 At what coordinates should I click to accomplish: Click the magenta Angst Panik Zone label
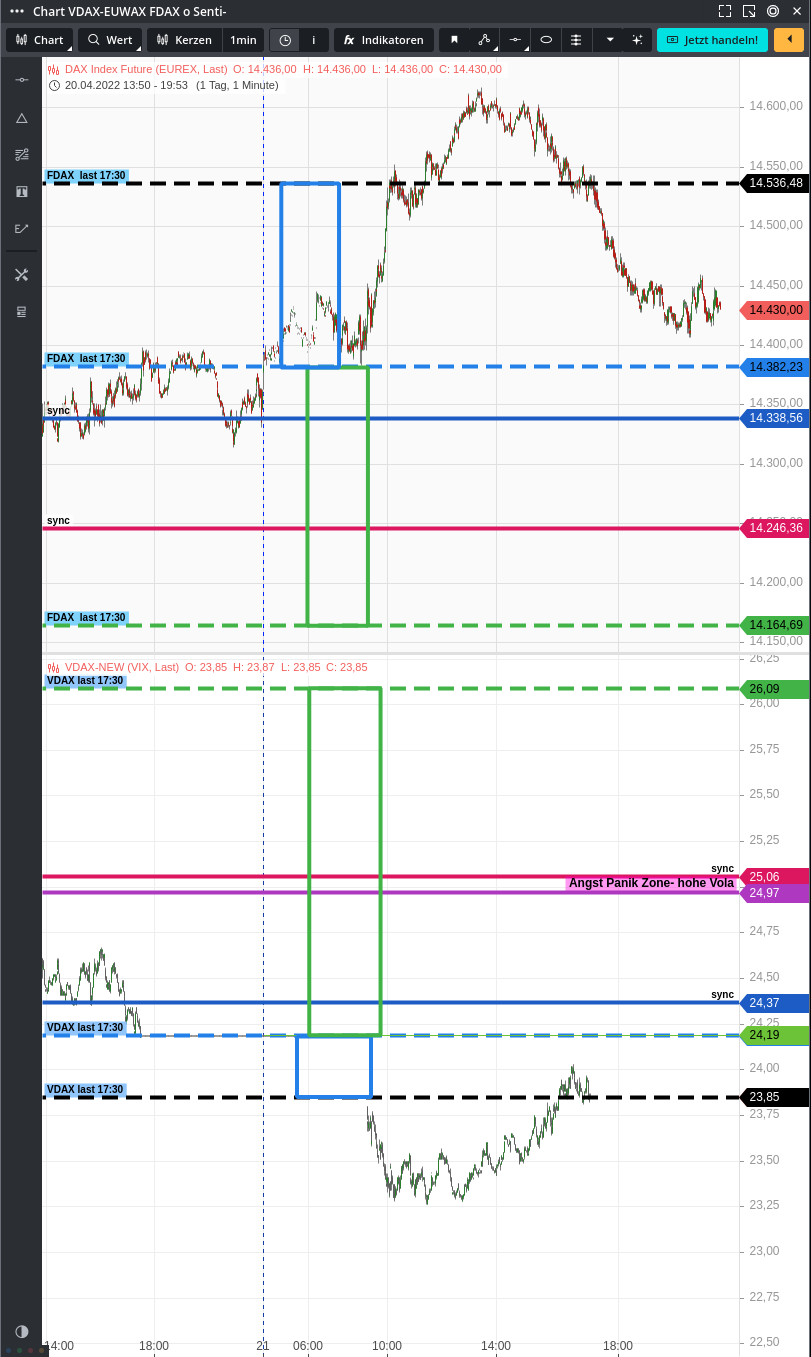tap(650, 883)
